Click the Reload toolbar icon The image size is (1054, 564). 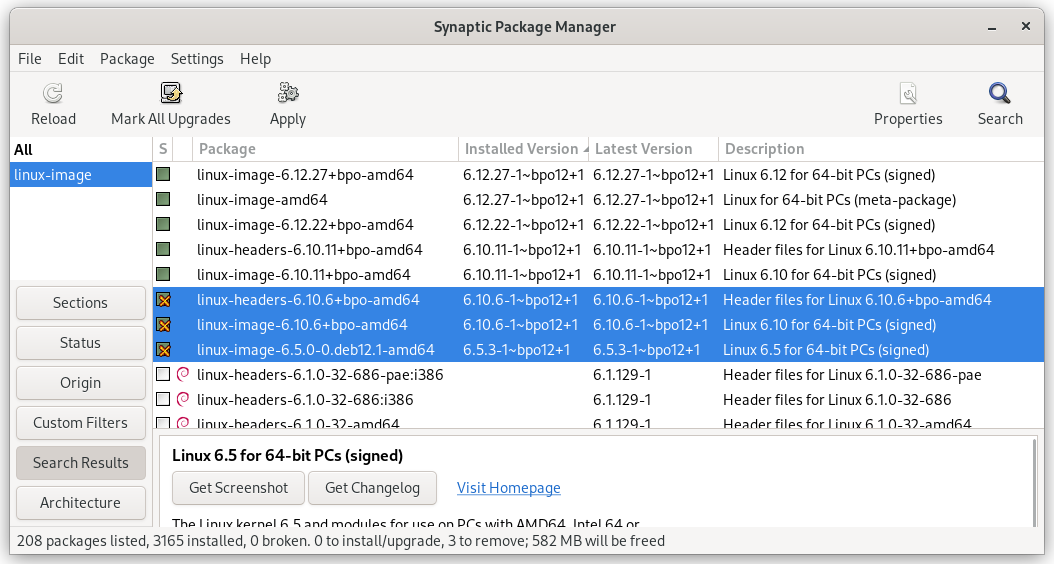pyautogui.click(x=53, y=95)
